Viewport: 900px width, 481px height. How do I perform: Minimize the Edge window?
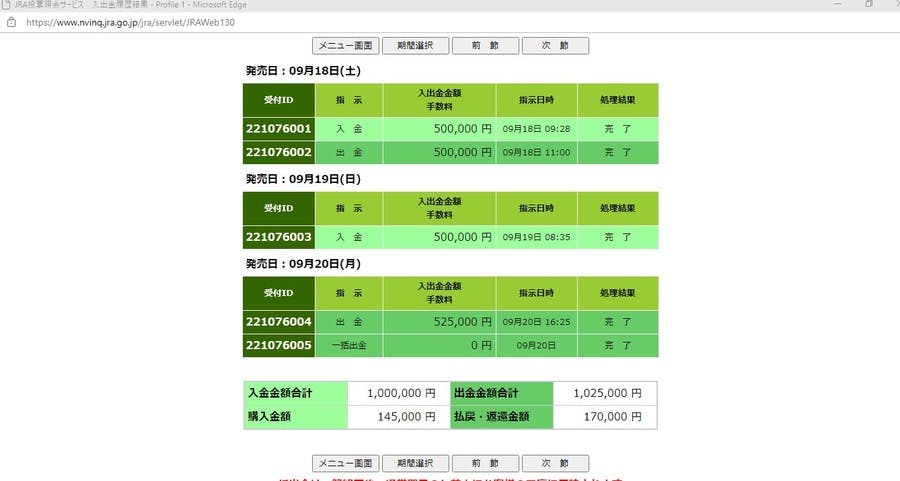pyautogui.click(x=838, y=5)
